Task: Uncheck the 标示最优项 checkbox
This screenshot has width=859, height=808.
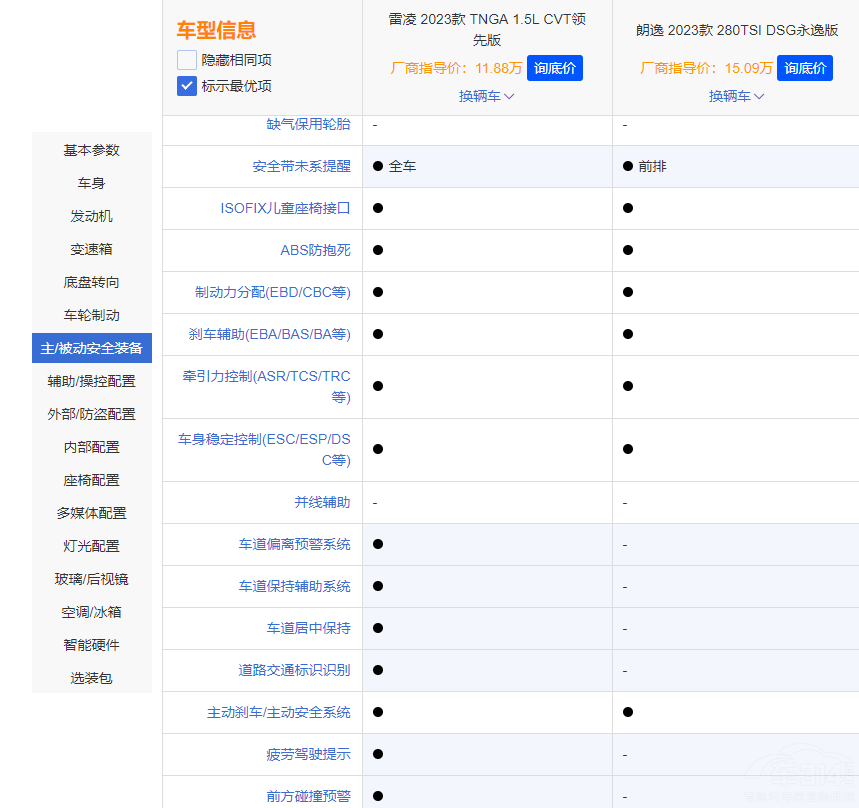Action: (x=187, y=86)
